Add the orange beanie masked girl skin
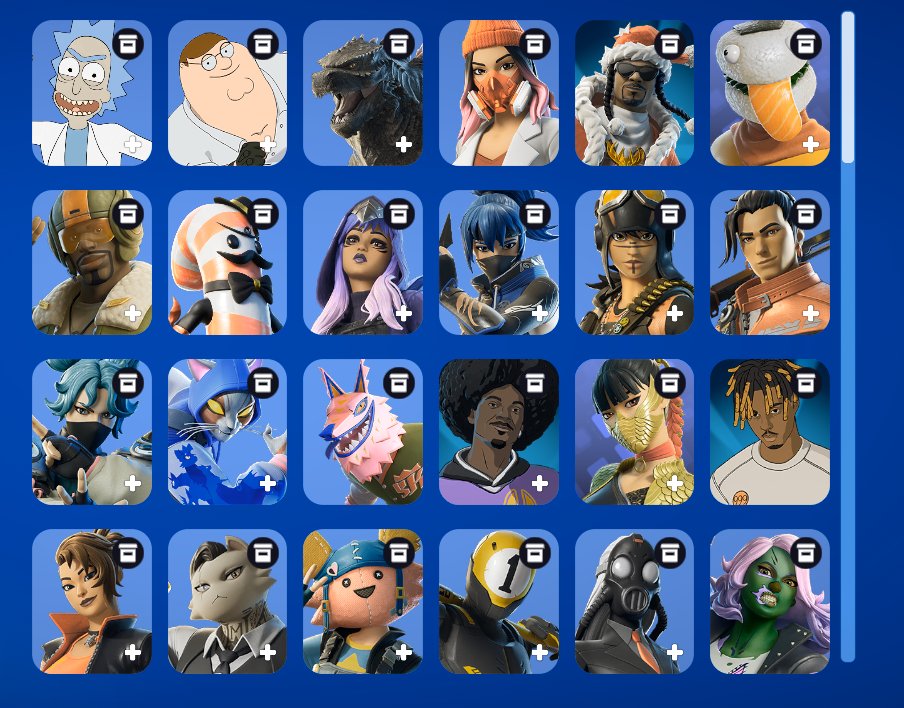Screen dimensions: 904x708 click(x=540, y=144)
